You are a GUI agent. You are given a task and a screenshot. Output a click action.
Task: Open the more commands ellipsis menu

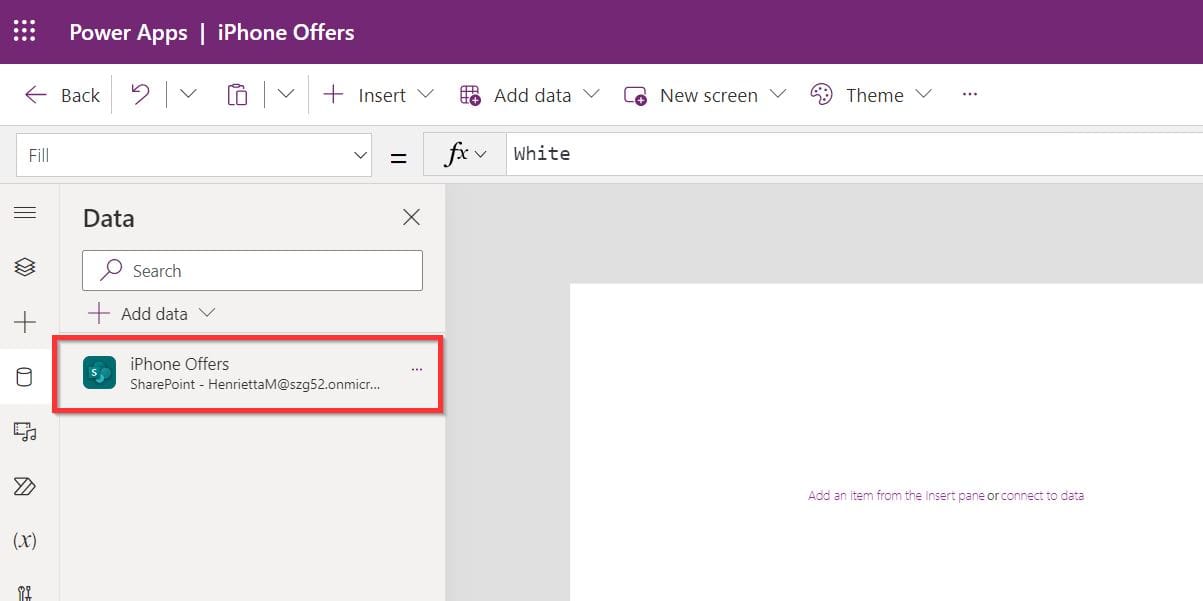[x=968, y=94]
